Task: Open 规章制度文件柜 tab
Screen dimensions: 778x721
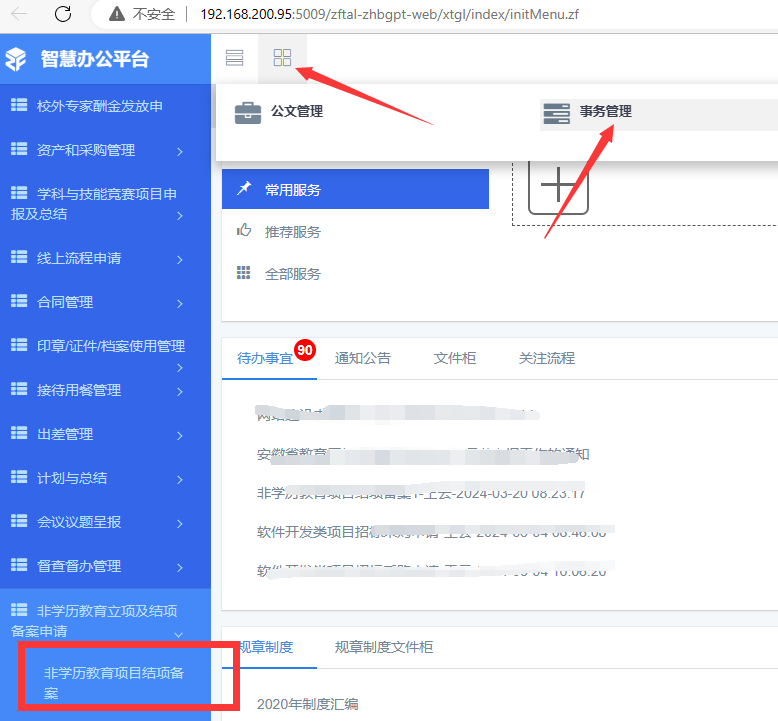Action: (x=383, y=647)
